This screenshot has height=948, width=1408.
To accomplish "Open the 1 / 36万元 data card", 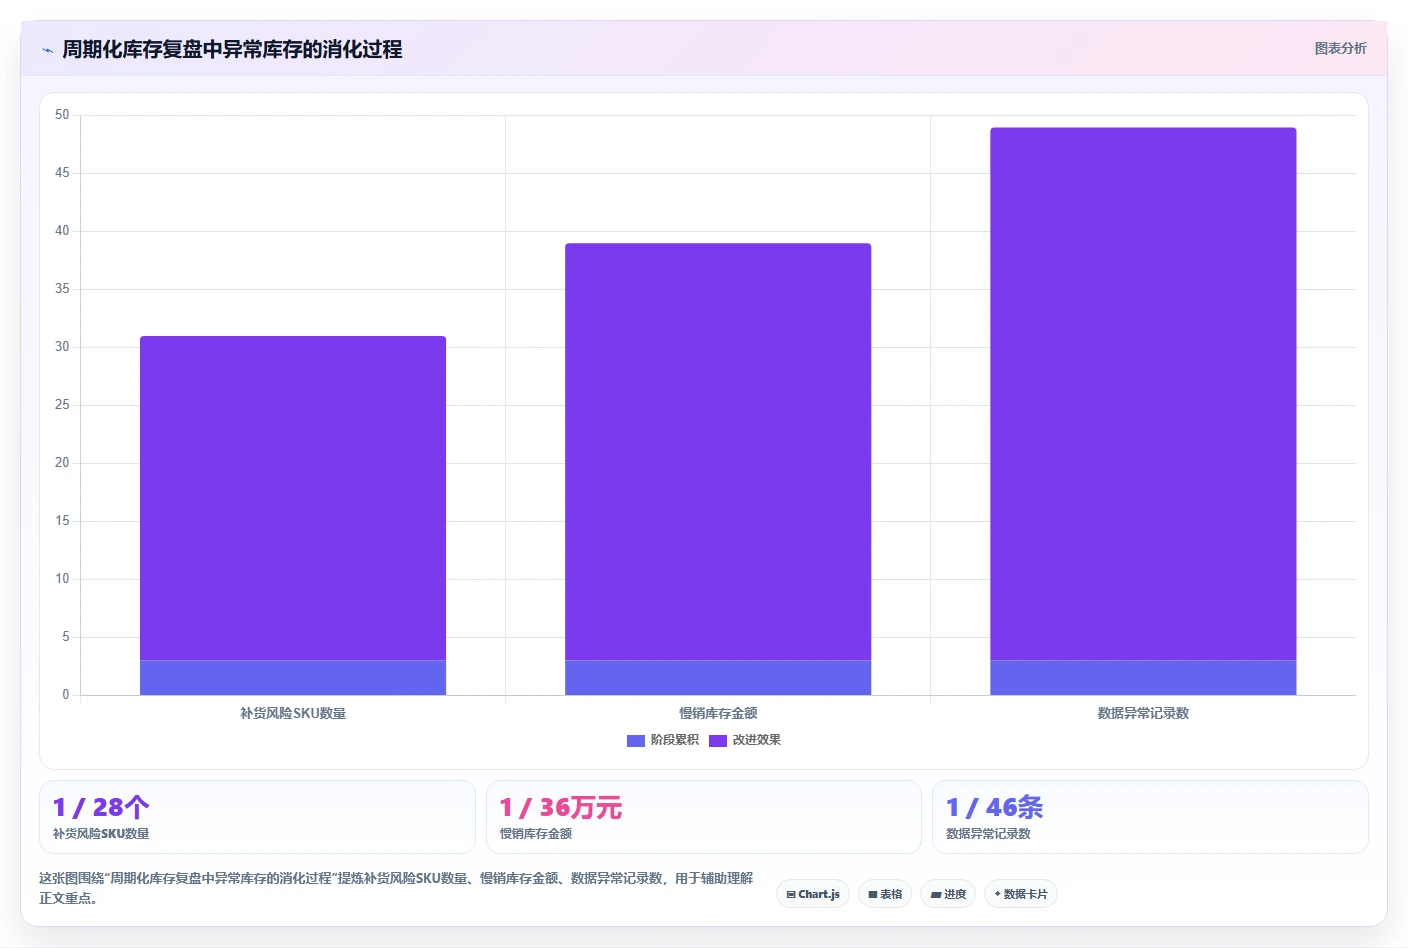I will (x=704, y=817).
